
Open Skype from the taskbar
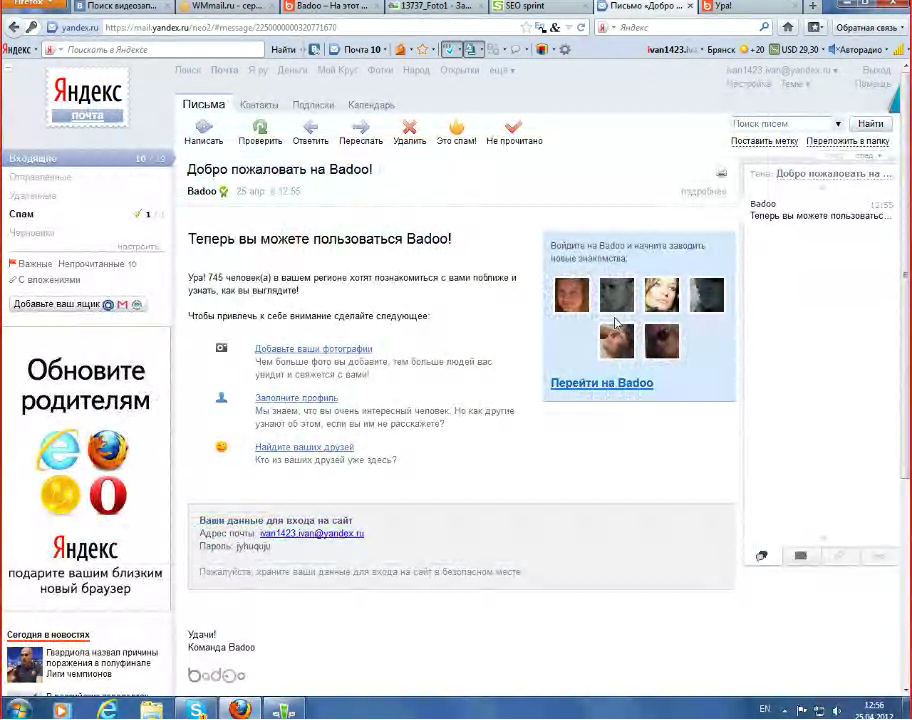click(x=196, y=710)
